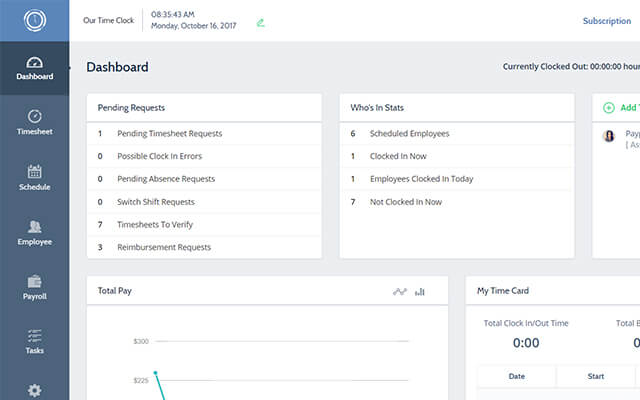The image size is (640, 400).
Task: Open the Tasks checklist page
Action: coord(34,341)
